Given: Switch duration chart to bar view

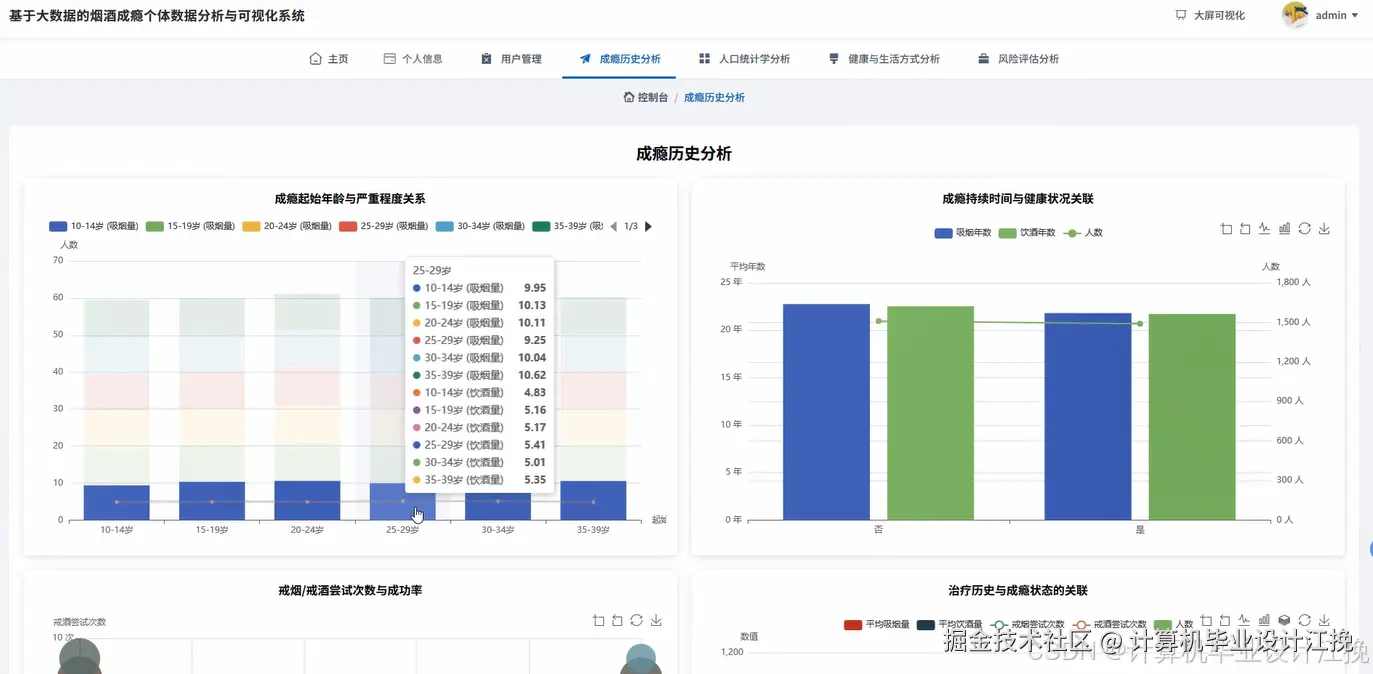Looking at the screenshot, I should click(x=1285, y=229).
